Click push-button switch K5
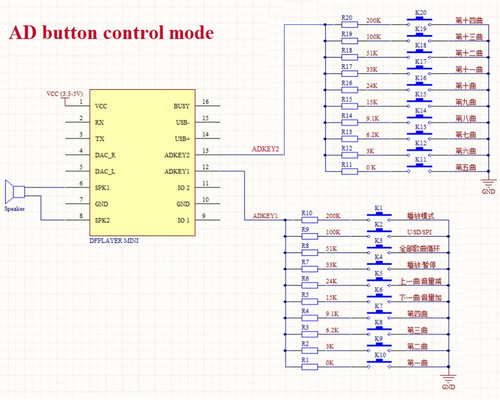500x400 pixels. 379,282
